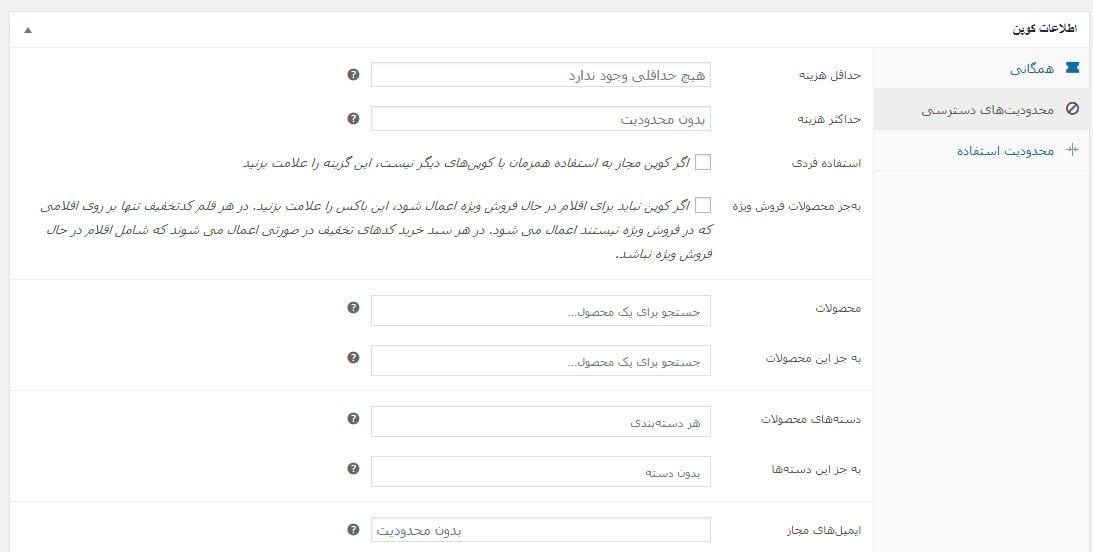Viewport: 1093px width, 552px height.
Task: Open the محدودیت‌های دسترسی tab
Action: pyautogui.click(x=980, y=109)
